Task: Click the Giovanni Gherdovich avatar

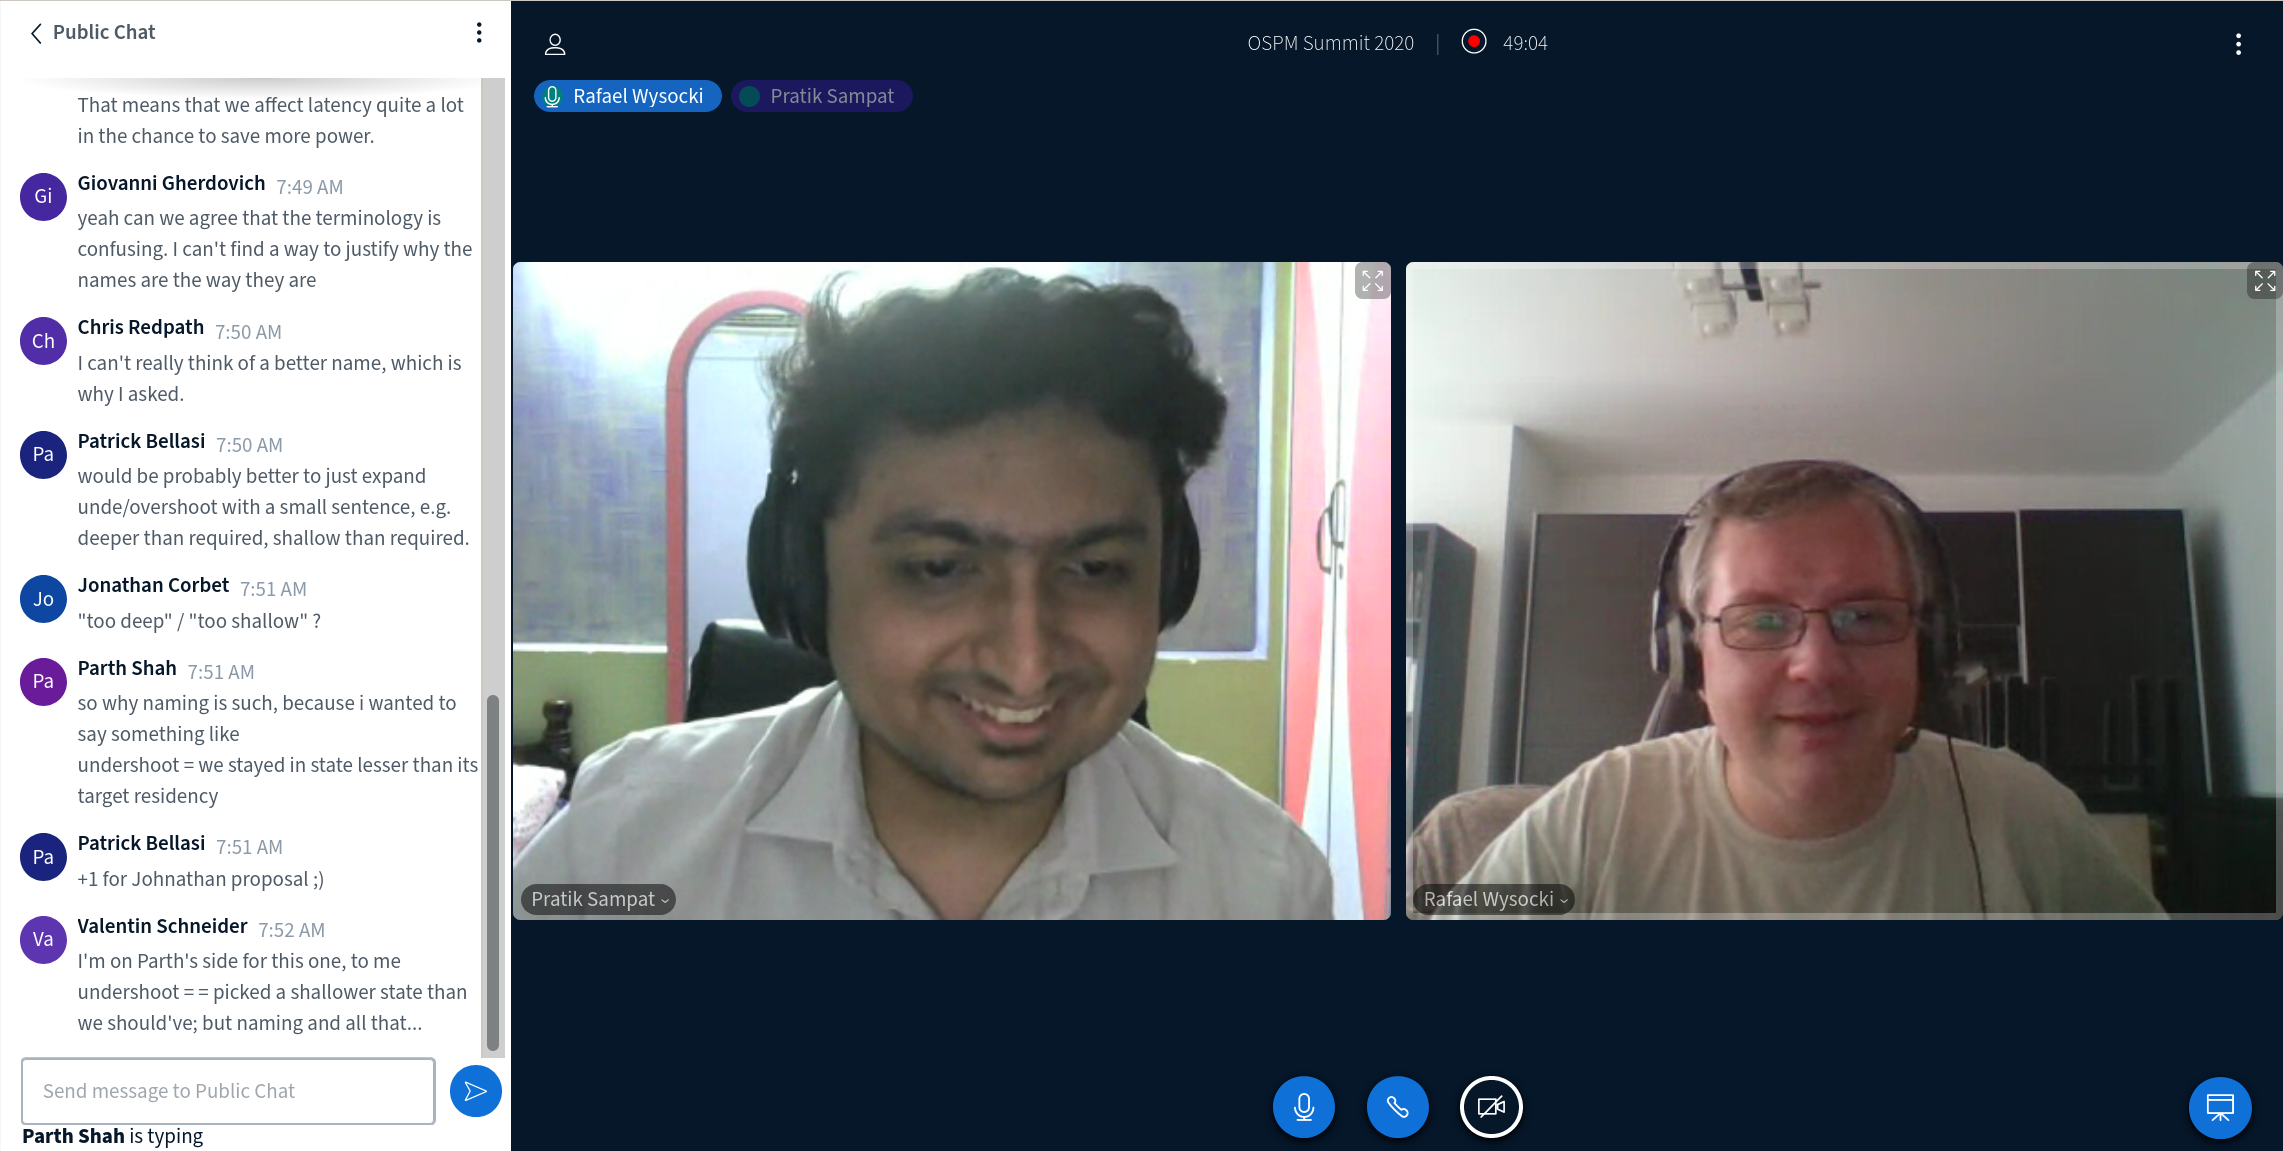Action: 43,196
